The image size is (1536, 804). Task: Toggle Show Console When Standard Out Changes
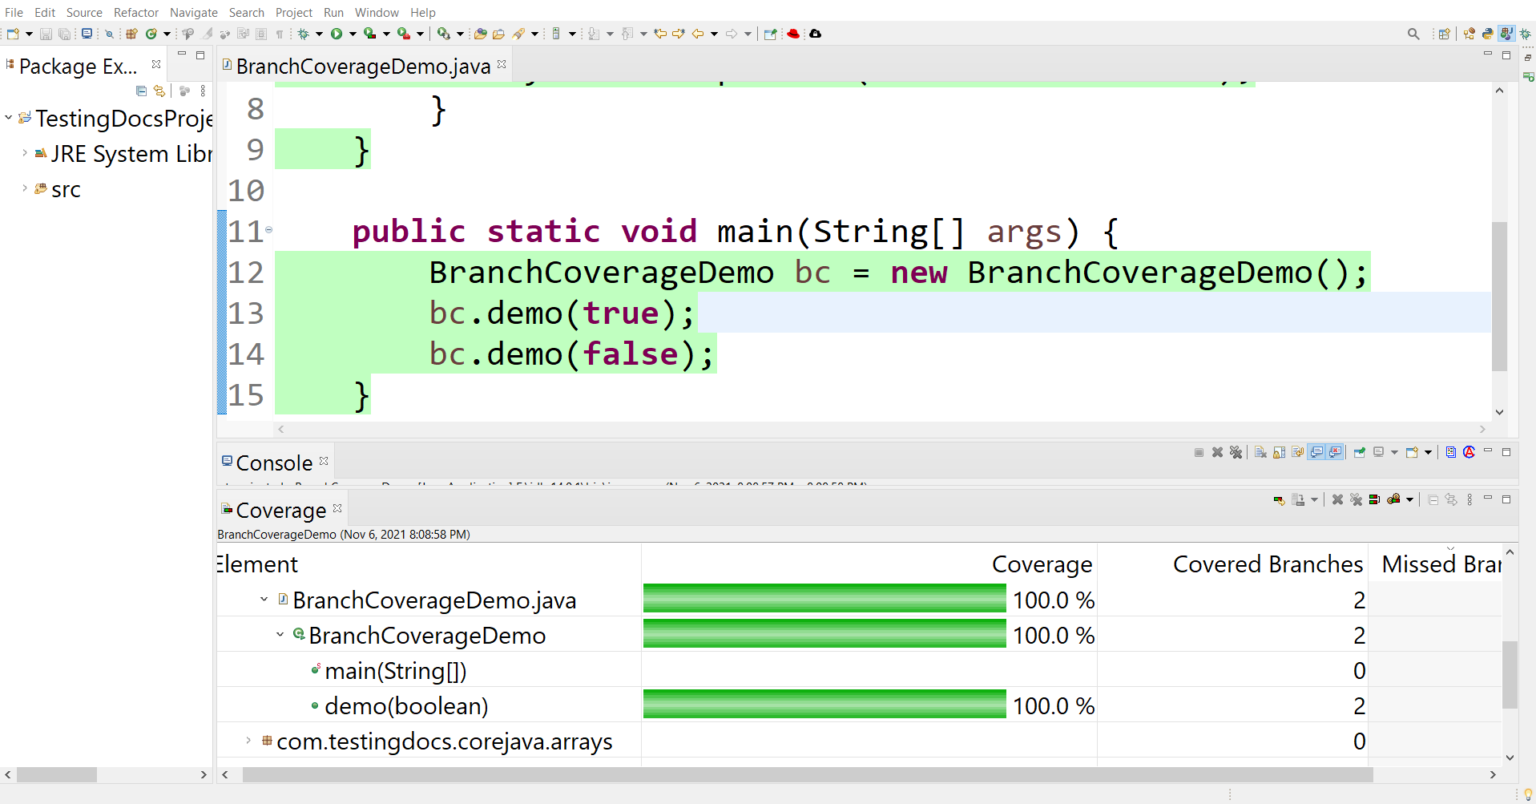coord(1317,452)
